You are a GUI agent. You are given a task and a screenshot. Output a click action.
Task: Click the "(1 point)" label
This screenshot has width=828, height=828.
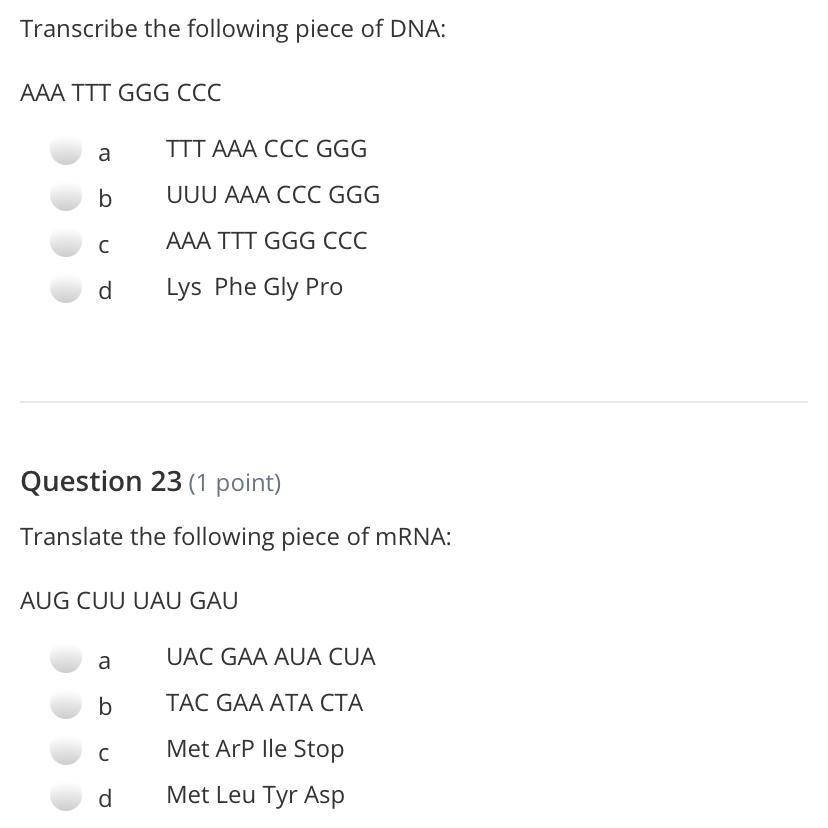pyautogui.click(x=234, y=483)
